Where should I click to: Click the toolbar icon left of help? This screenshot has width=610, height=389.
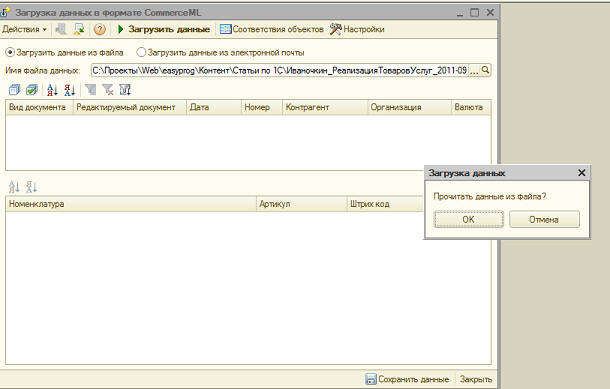79,29
